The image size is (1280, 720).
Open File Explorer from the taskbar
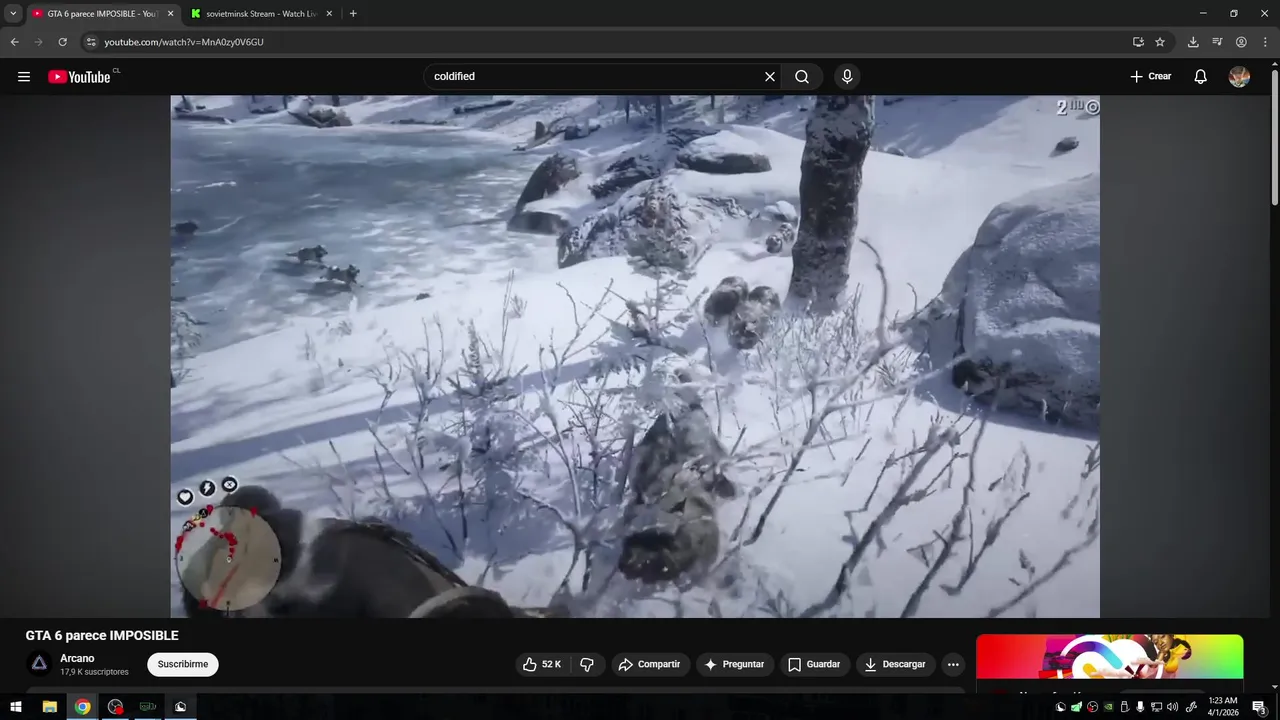coord(49,707)
